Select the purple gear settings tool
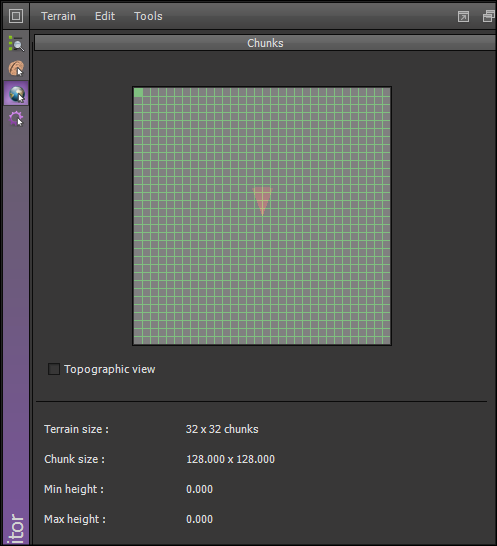Screen dimensions: 497x546 tap(16, 118)
